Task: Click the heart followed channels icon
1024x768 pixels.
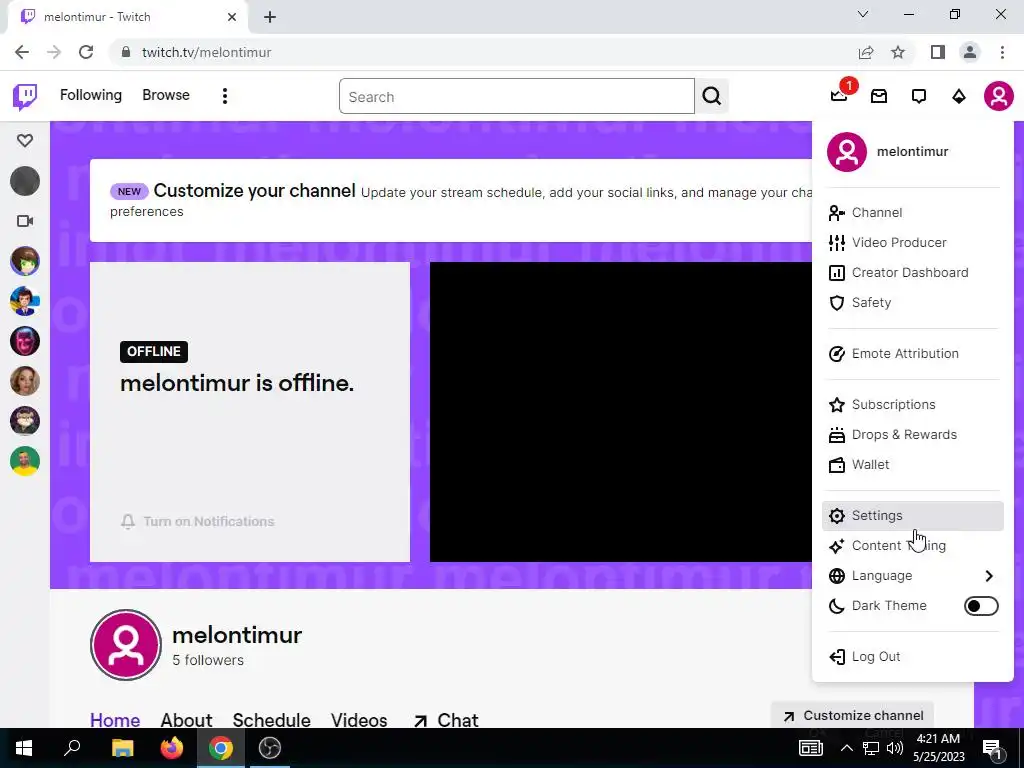Action: click(x=25, y=140)
